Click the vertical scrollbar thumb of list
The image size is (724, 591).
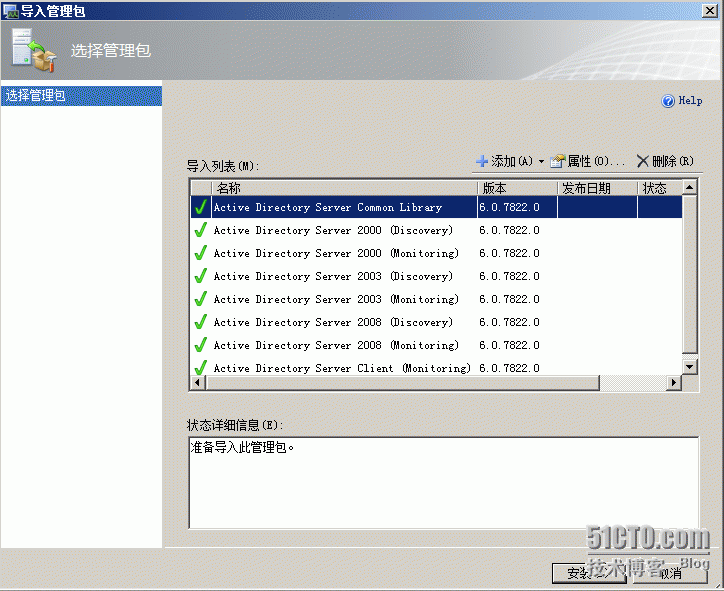tap(689, 274)
